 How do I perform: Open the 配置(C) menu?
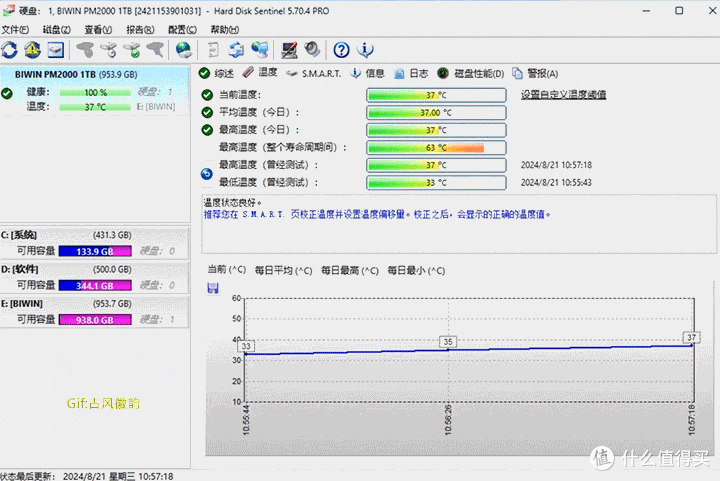pyautogui.click(x=182, y=29)
